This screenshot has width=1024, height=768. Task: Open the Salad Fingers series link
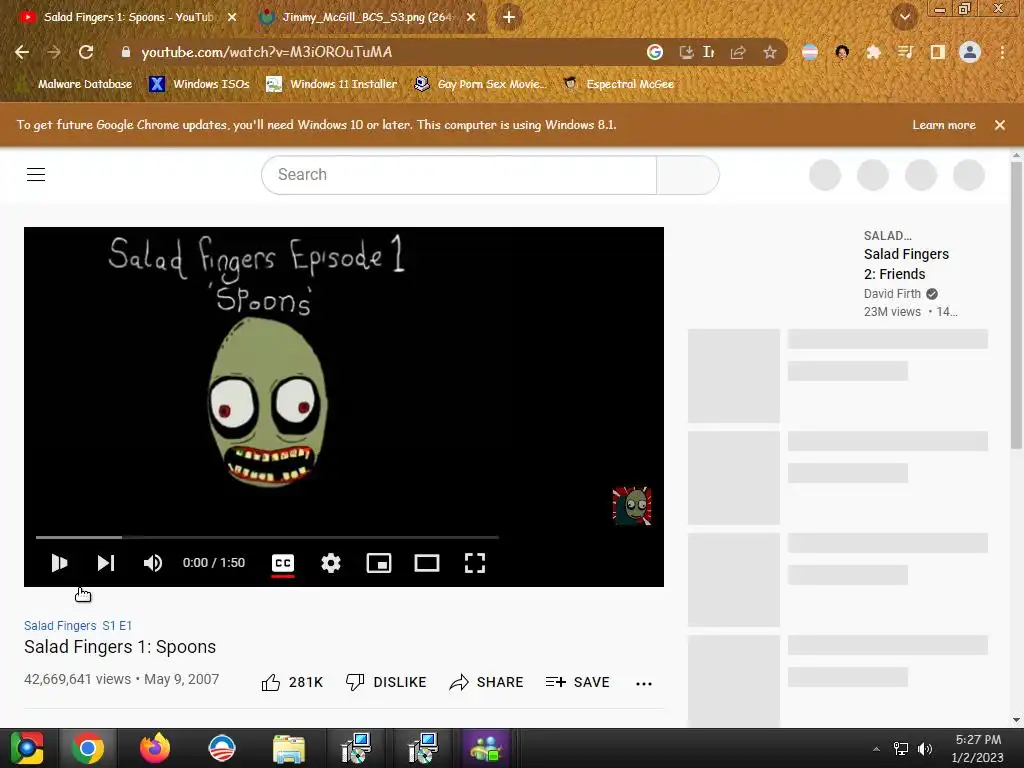click(60, 626)
